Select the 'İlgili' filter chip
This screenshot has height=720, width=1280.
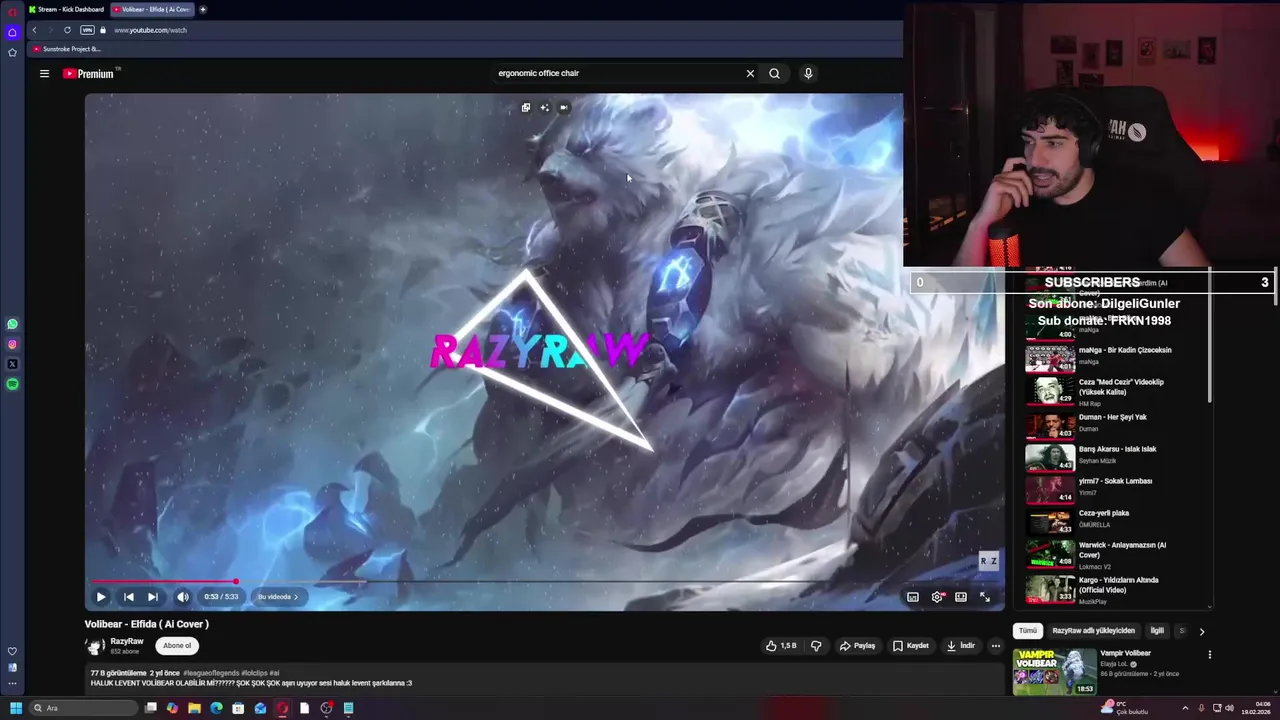[1157, 631]
